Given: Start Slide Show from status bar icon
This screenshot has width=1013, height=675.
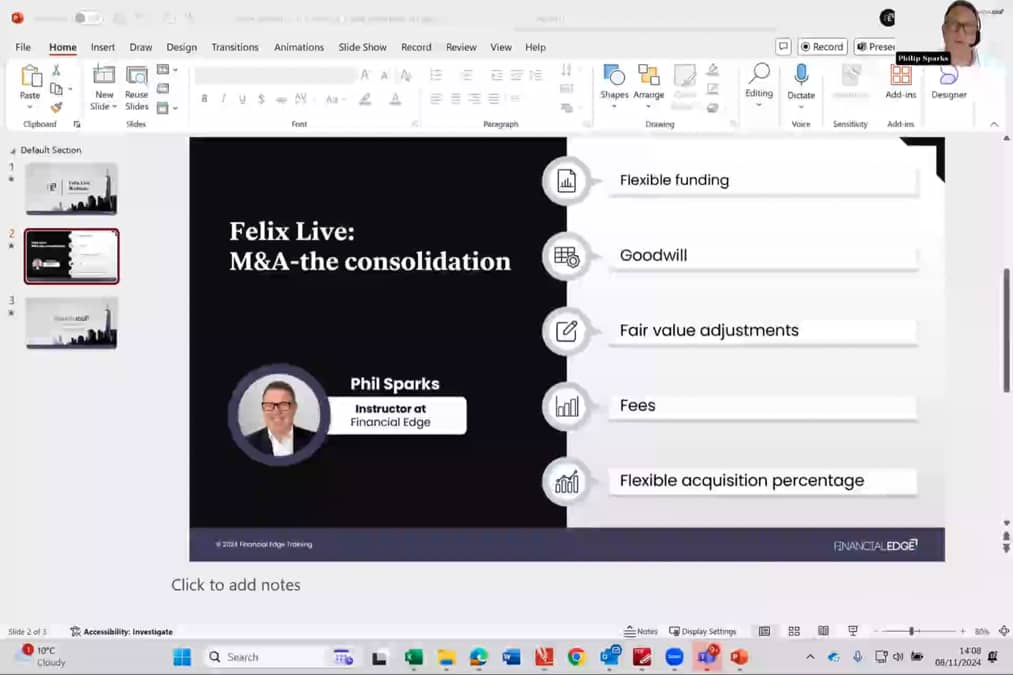Looking at the screenshot, I should 853,631.
